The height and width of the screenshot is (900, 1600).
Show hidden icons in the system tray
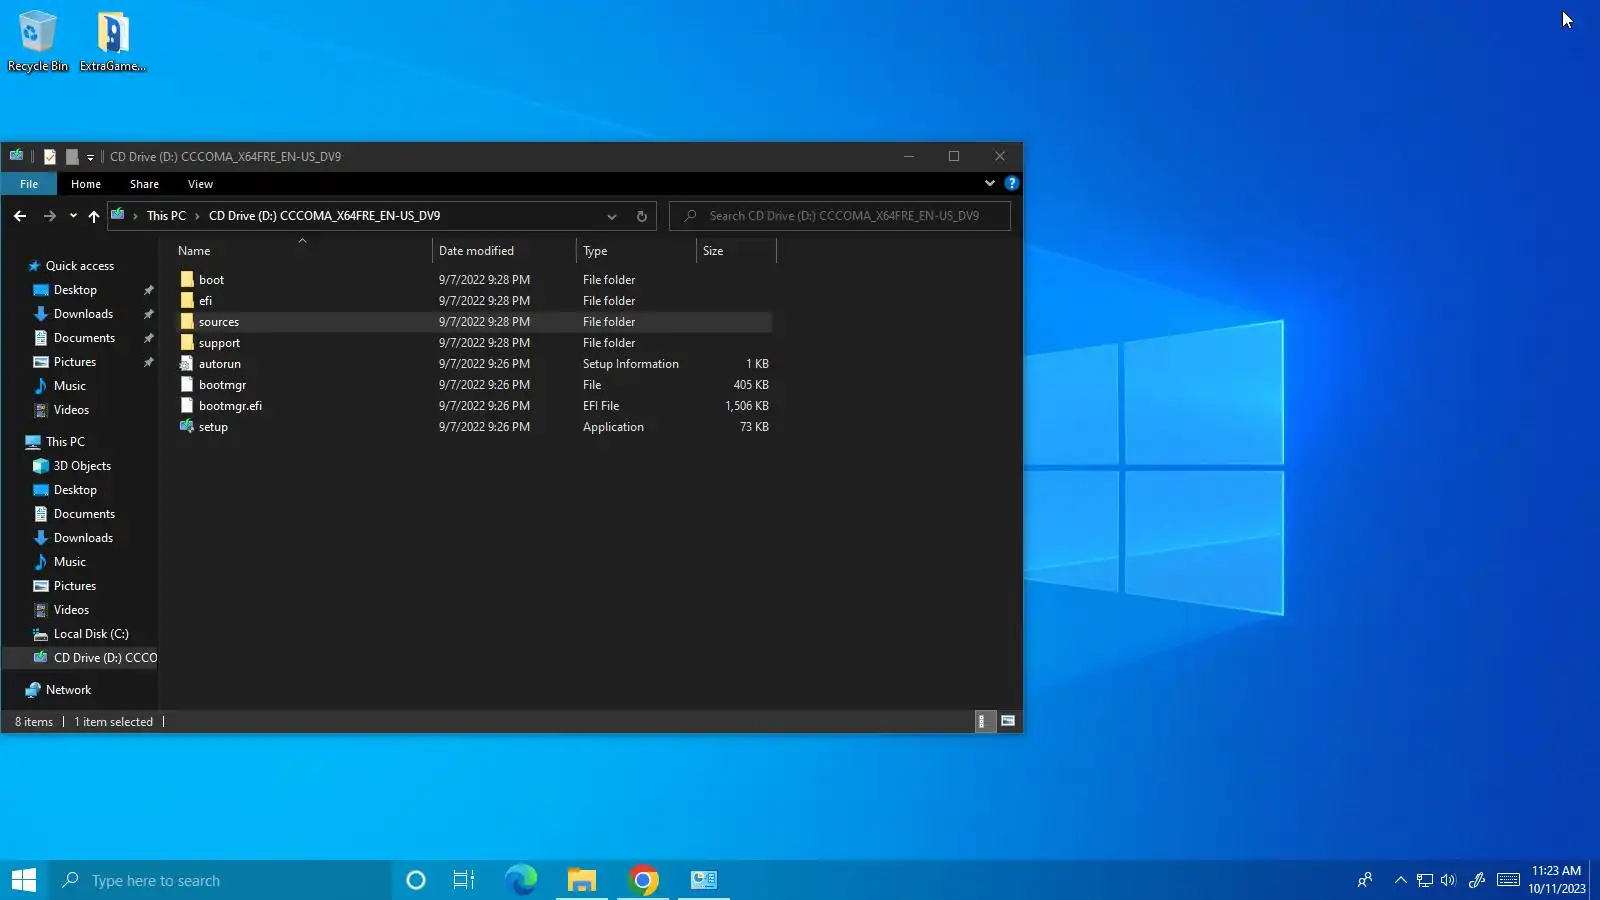click(x=1400, y=880)
